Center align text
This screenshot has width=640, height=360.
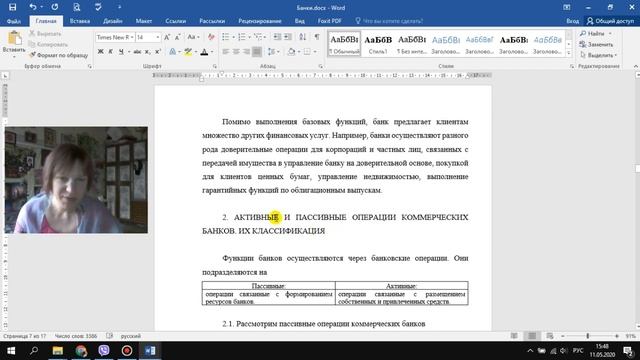236,52
